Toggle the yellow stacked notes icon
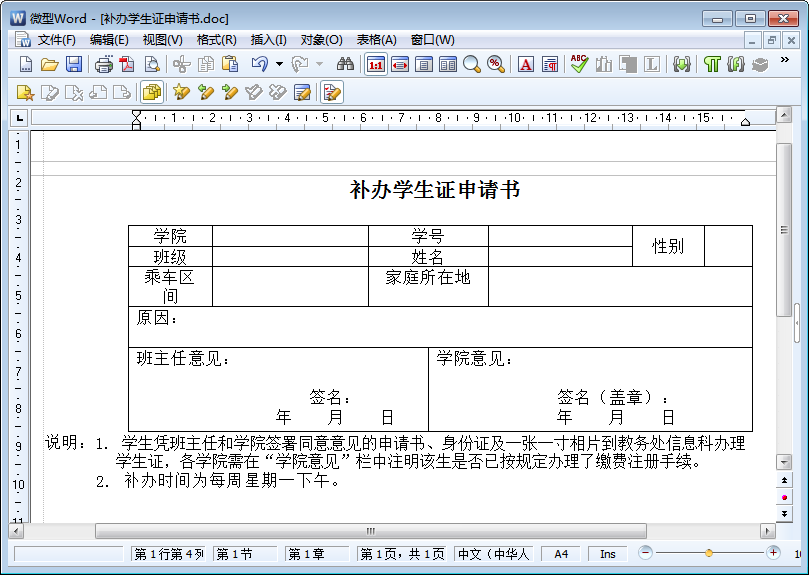 152,93
